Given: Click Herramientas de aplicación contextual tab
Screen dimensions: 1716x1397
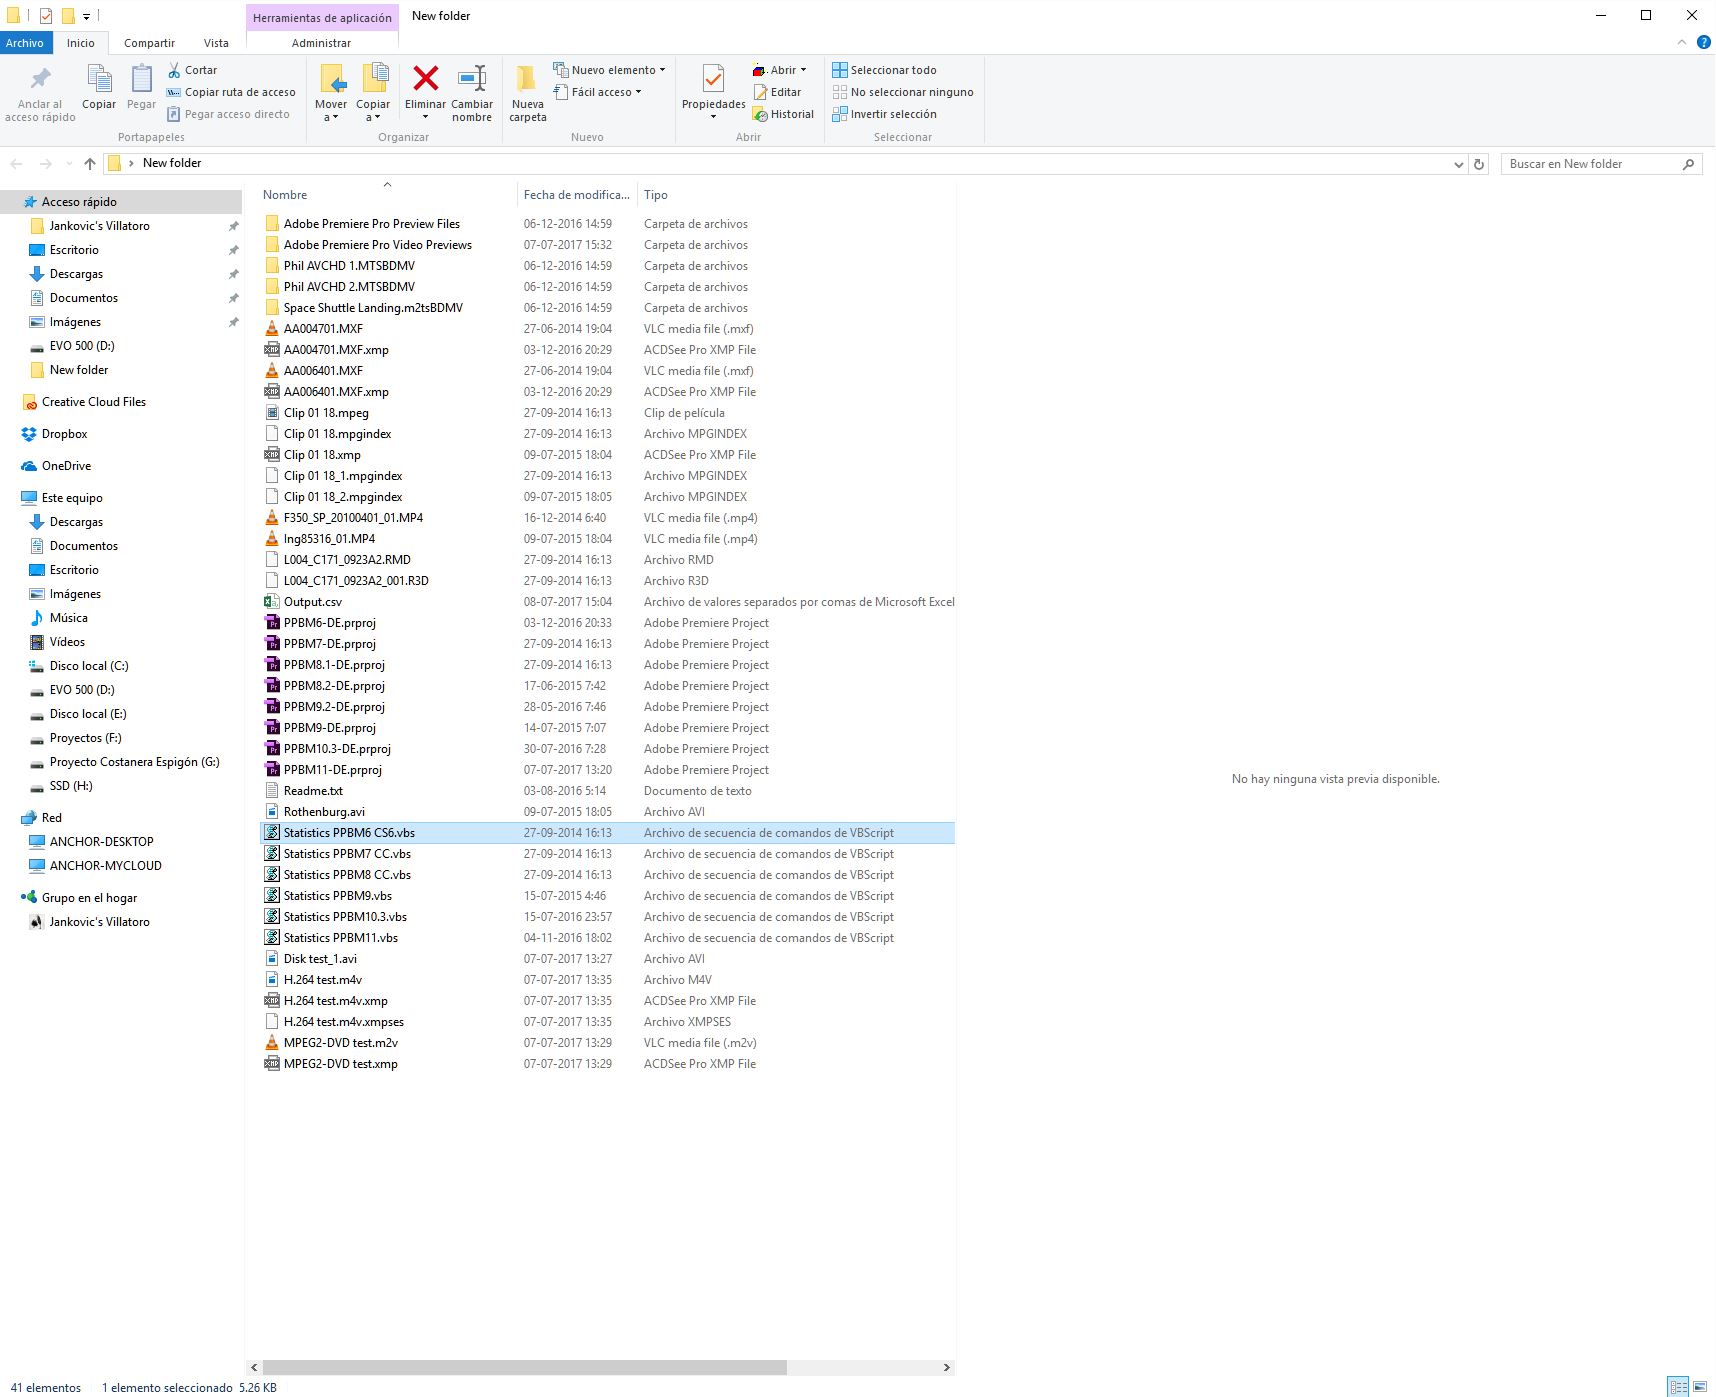Looking at the screenshot, I should 322,18.
